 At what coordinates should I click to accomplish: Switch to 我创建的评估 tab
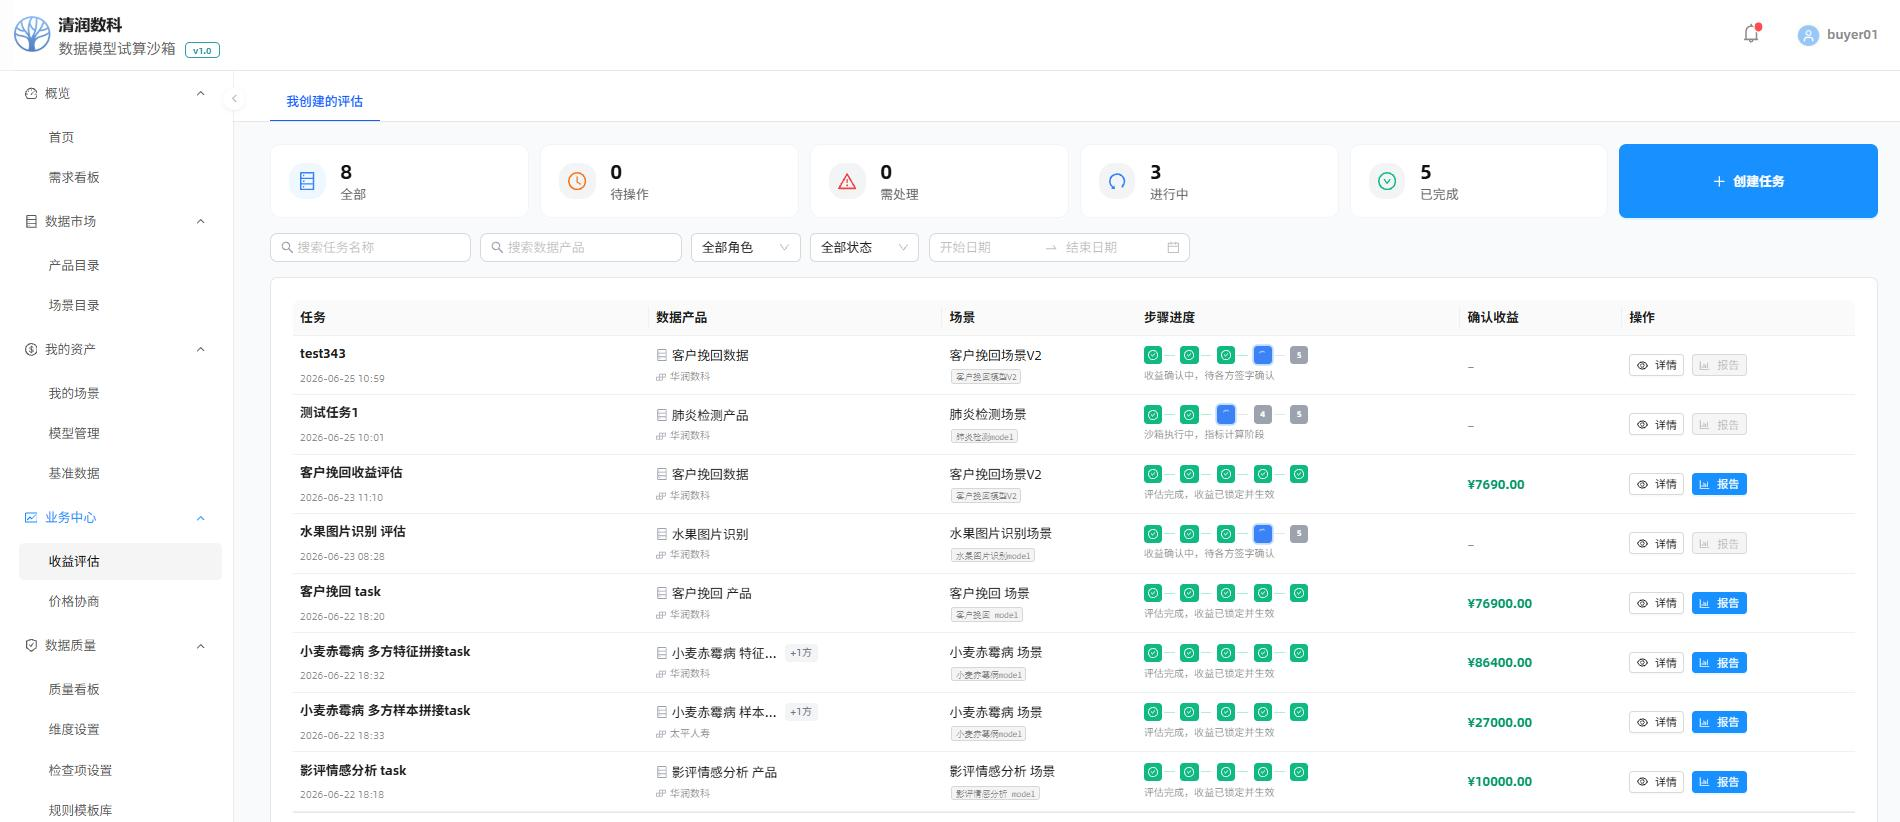[x=324, y=101]
